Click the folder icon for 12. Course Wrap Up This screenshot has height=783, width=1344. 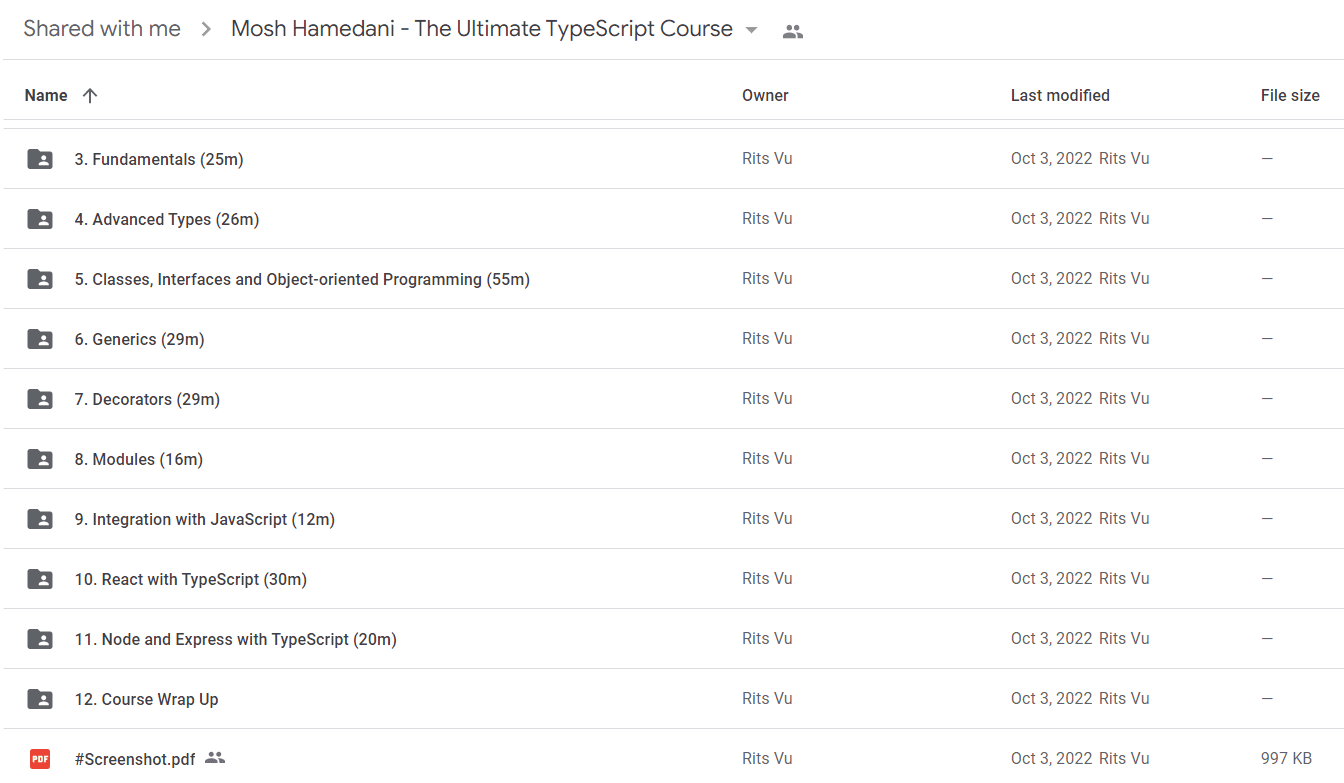(x=40, y=699)
